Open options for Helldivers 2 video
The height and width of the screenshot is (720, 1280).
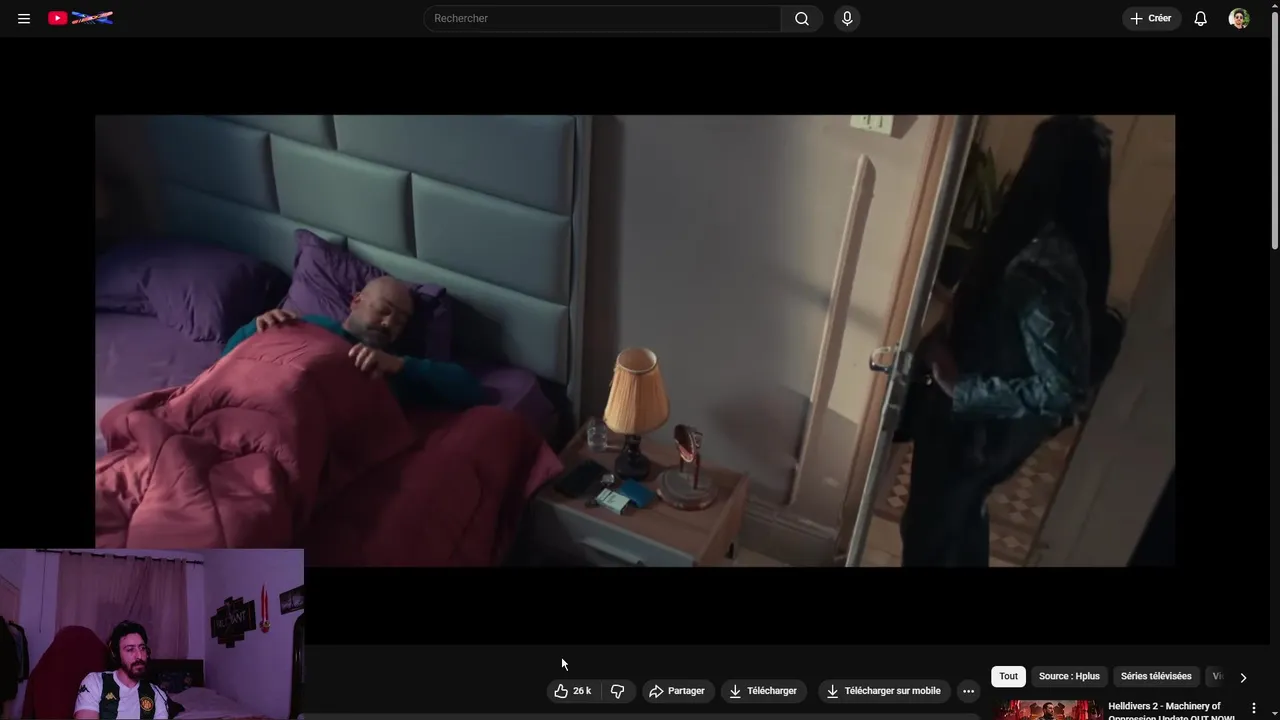[x=1254, y=708]
